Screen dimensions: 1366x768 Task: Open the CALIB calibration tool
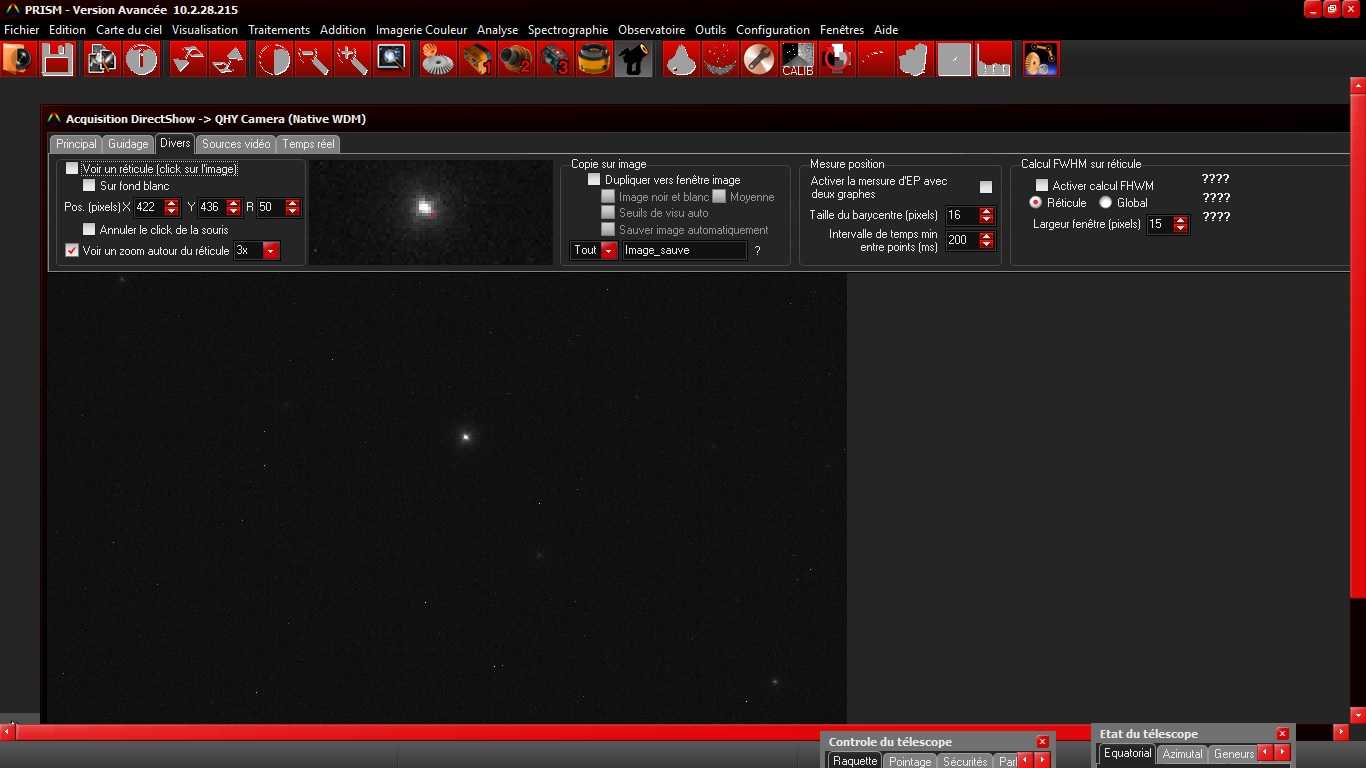point(797,60)
